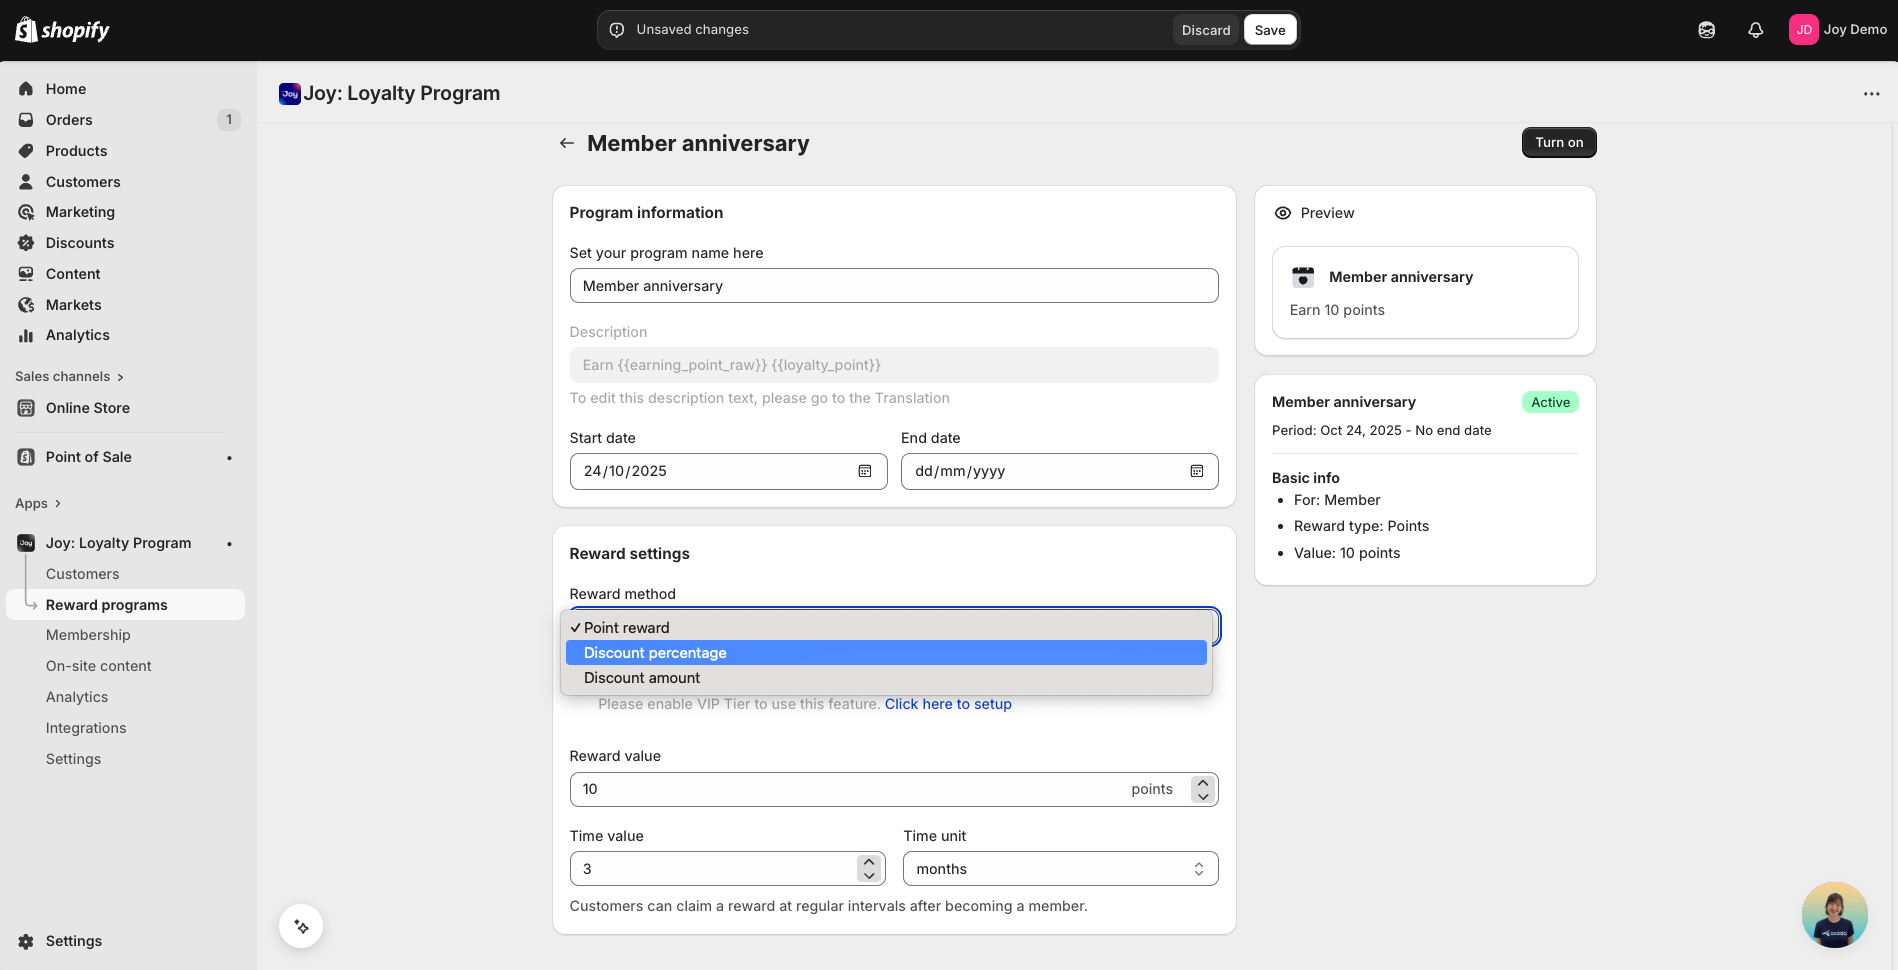Expand the Sales channels section
1898x970 pixels.
coord(69,377)
